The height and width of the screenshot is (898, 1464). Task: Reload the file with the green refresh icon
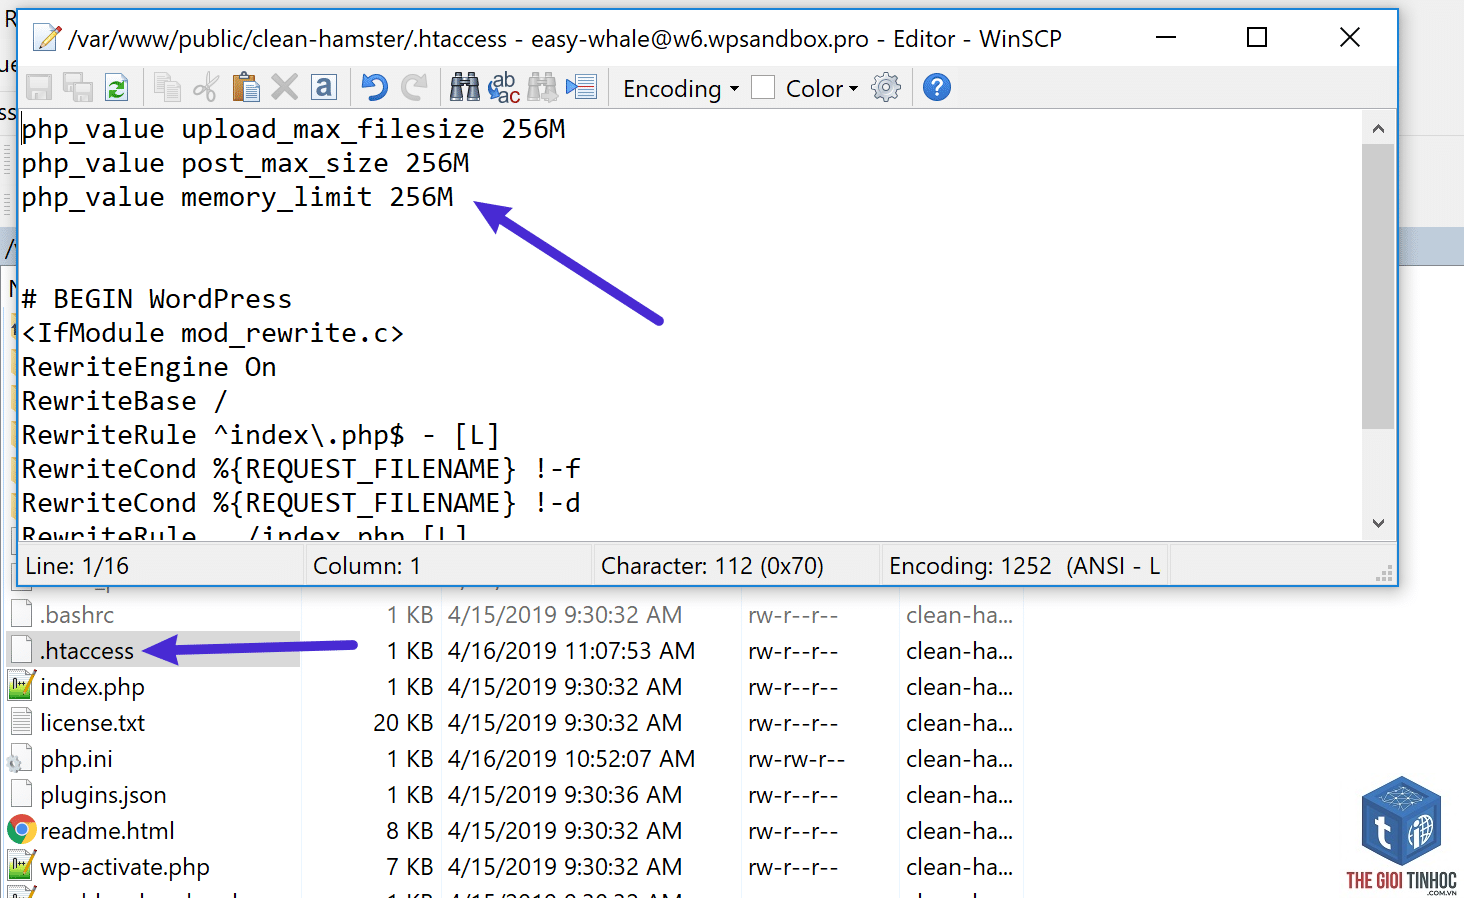(x=117, y=88)
